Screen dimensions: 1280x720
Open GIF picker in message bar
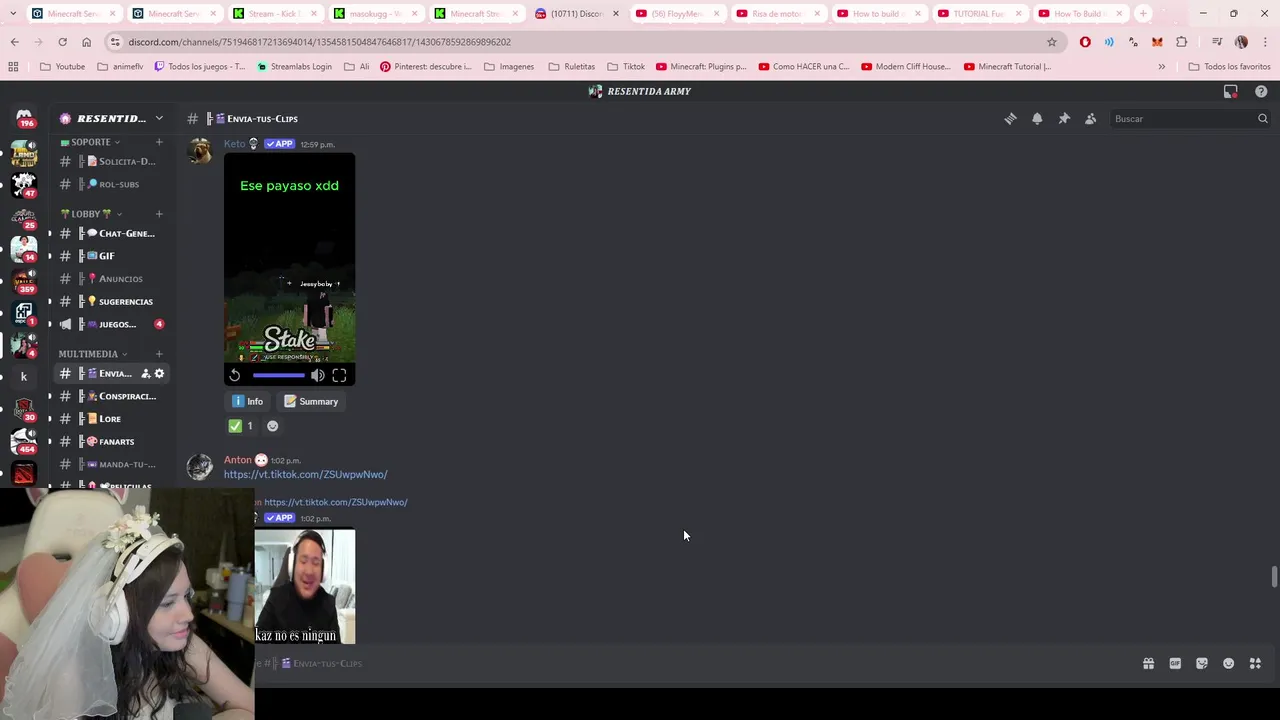pos(1175,663)
